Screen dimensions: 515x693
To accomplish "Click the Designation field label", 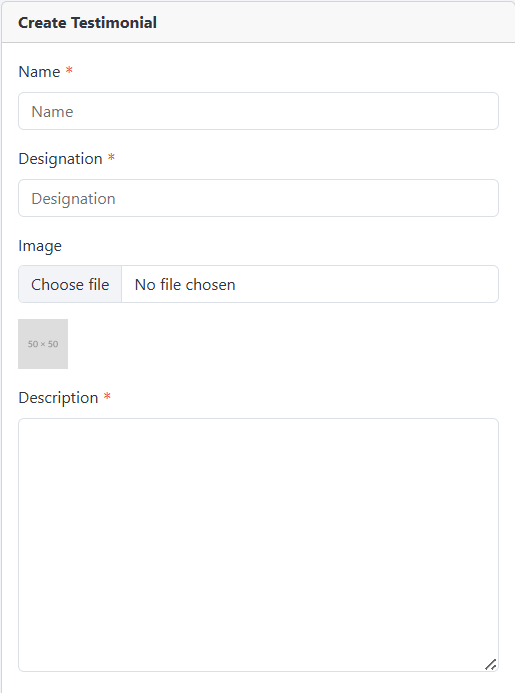I will point(61,159).
